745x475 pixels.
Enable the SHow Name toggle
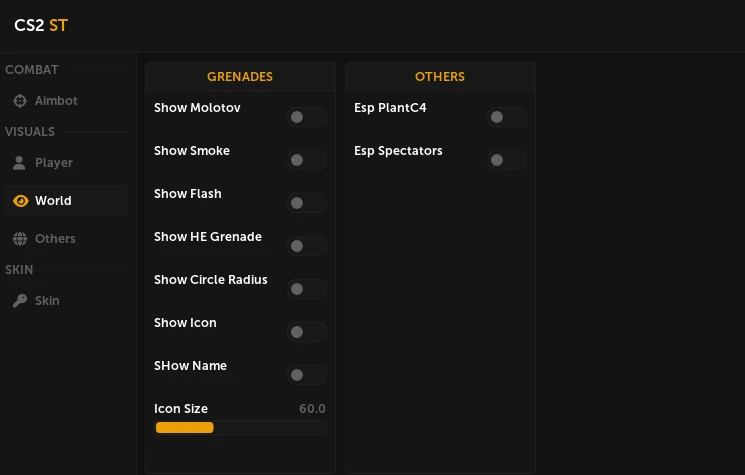[306, 375]
